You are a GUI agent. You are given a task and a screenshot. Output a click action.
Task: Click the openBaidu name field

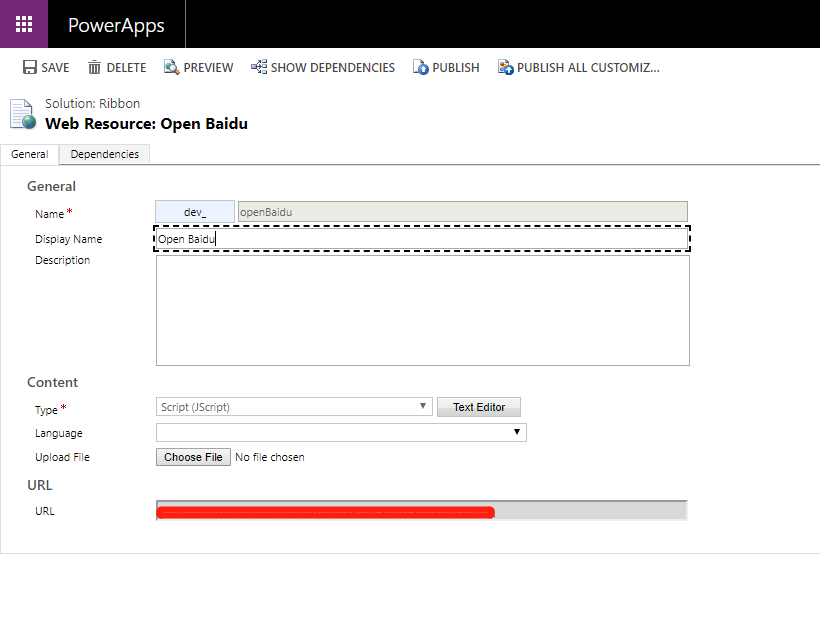[462, 212]
